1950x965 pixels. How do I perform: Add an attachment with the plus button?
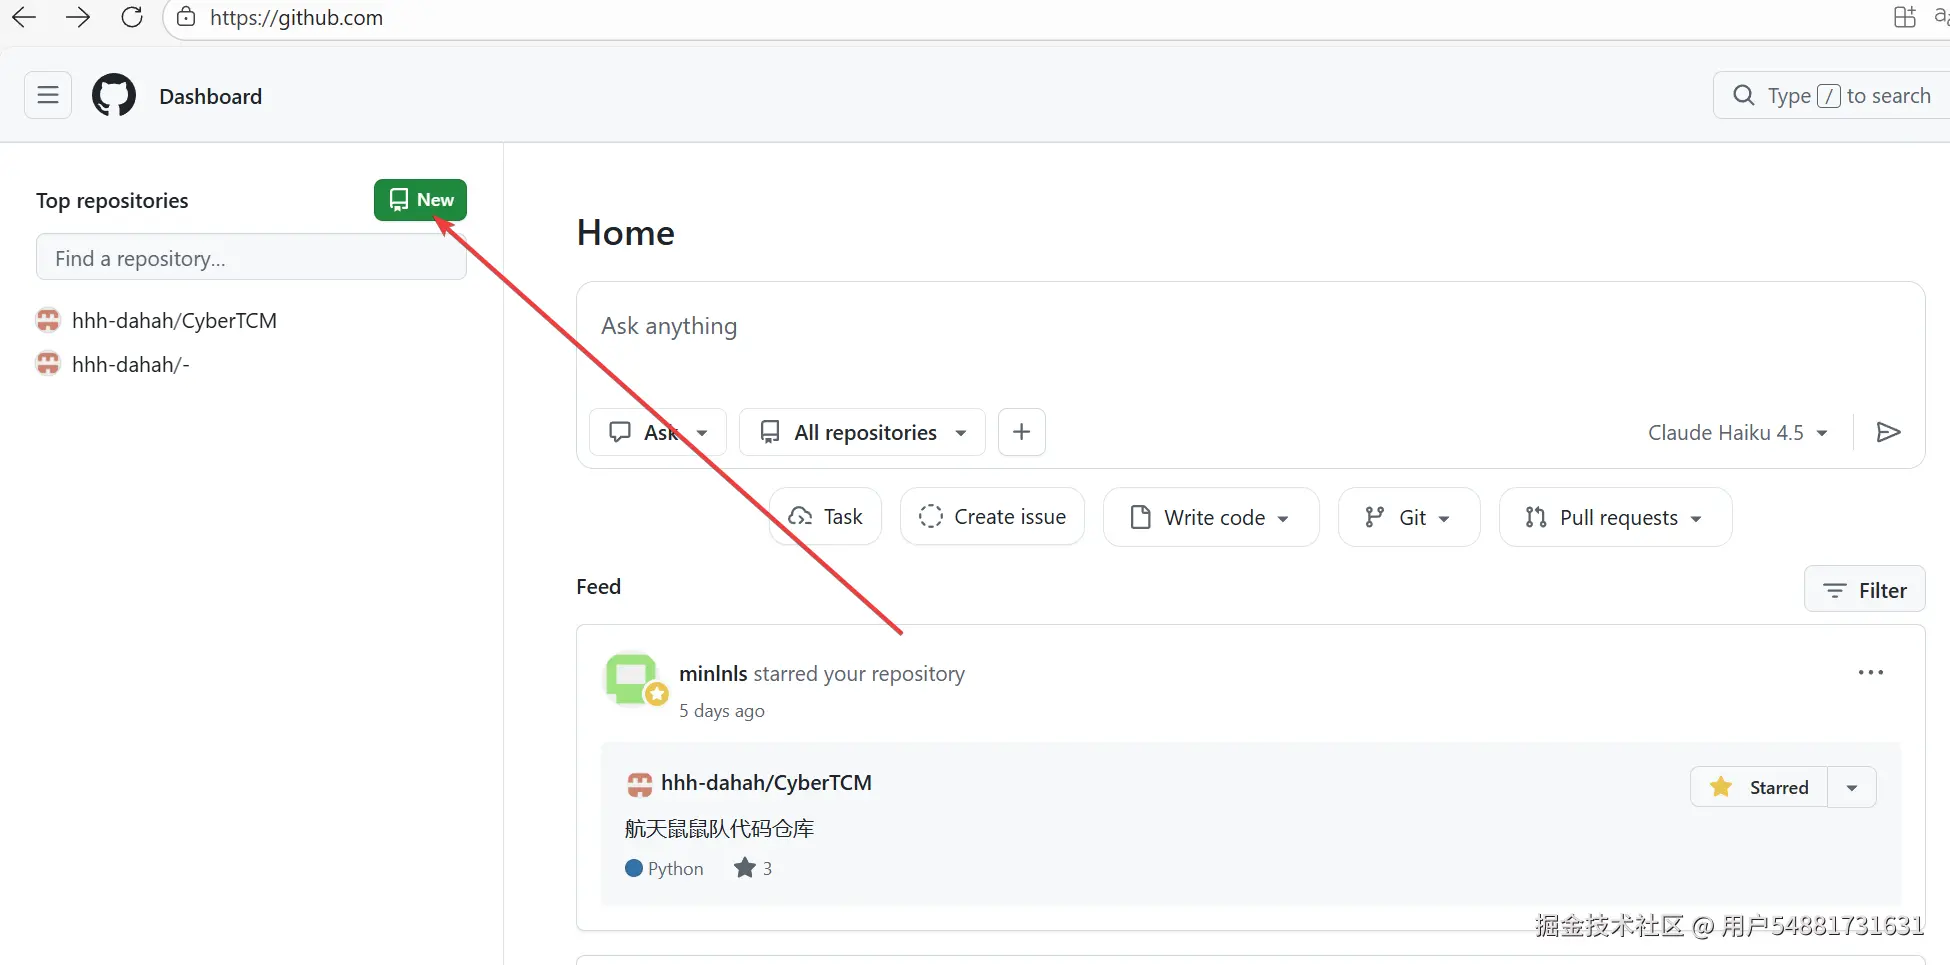click(x=1022, y=432)
